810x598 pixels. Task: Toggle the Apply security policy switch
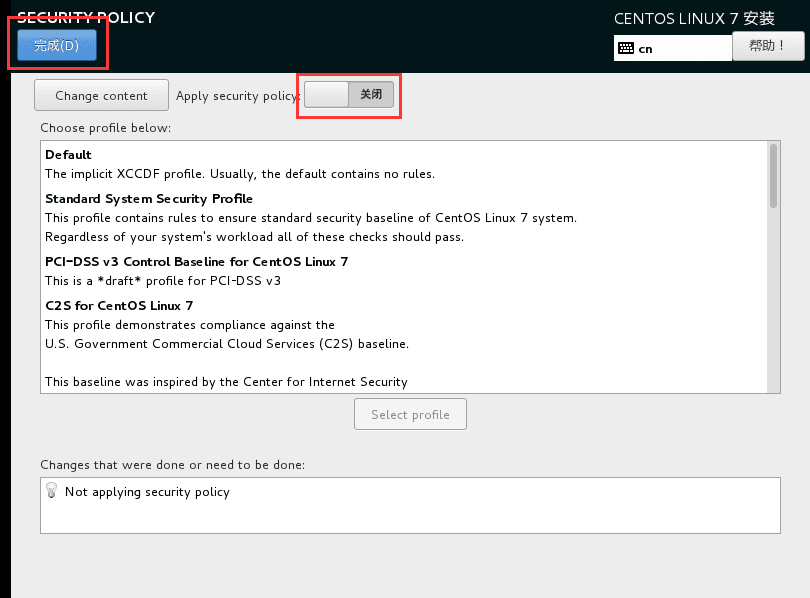point(349,95)
